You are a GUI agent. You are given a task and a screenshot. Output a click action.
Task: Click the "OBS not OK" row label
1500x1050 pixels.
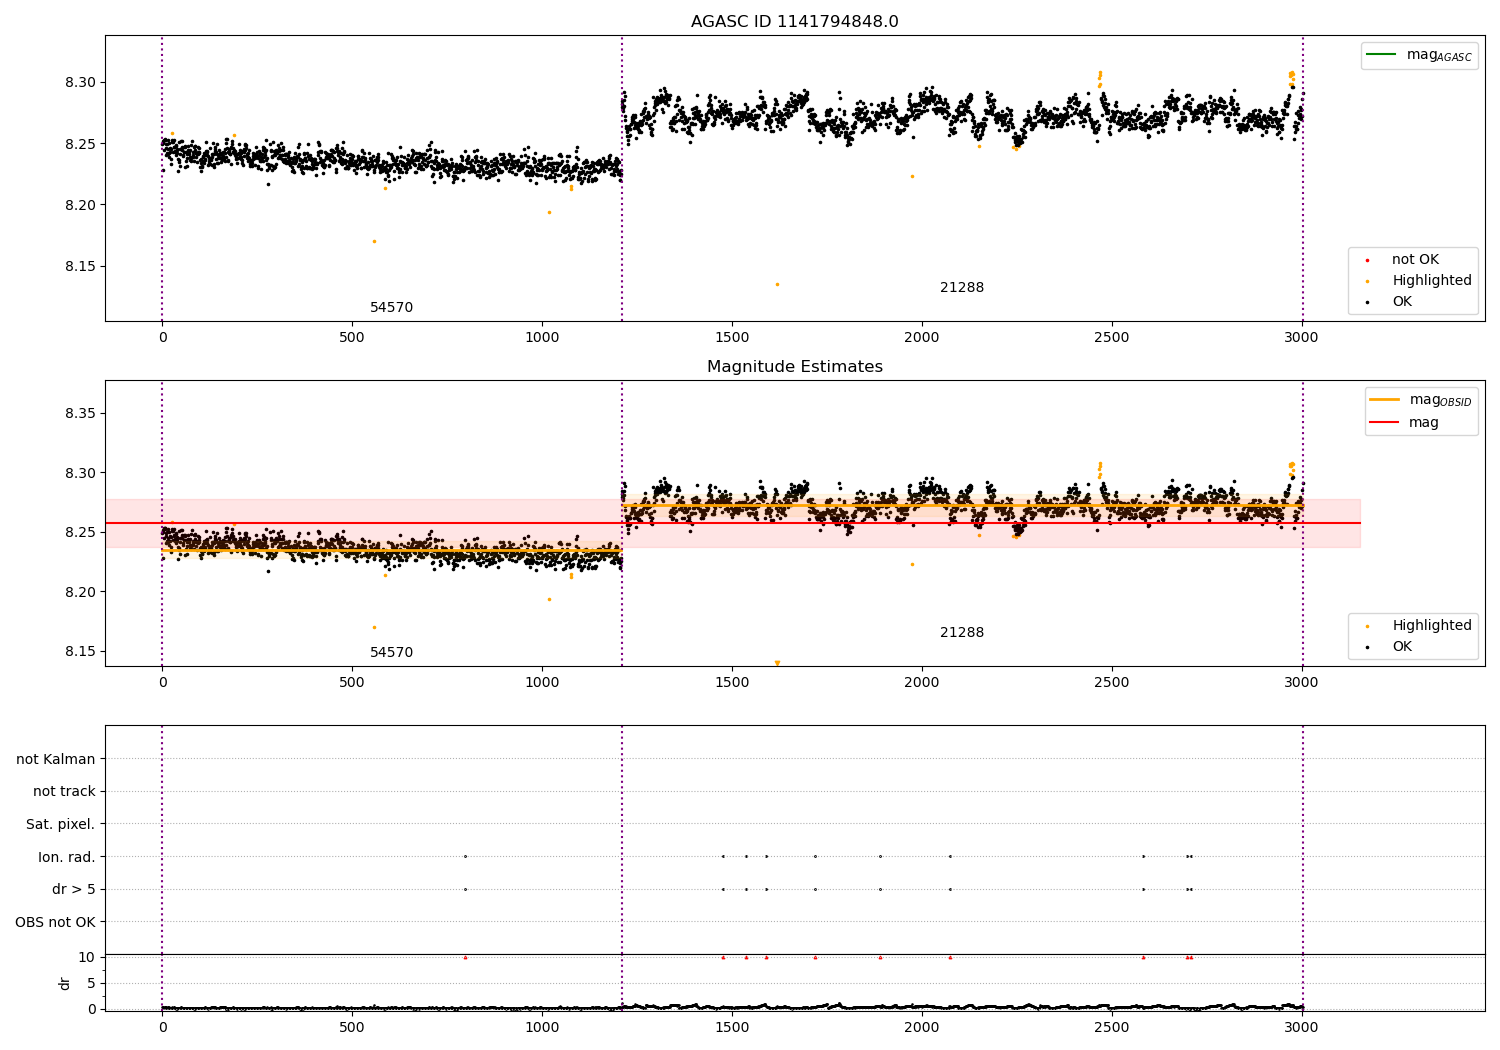(56, 922)
